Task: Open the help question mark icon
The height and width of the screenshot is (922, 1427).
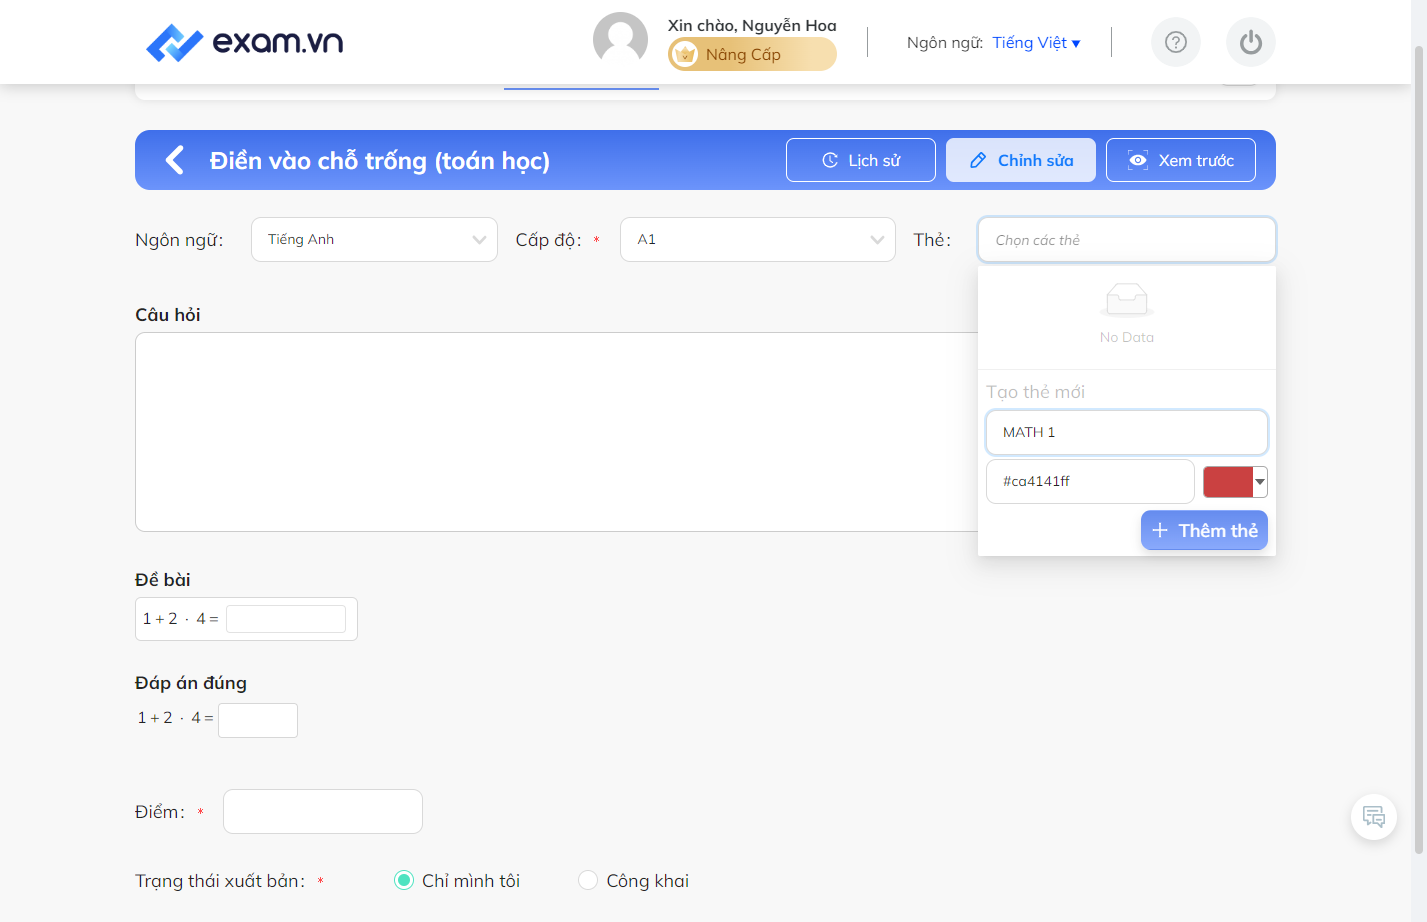Action: pos(1176,42)
